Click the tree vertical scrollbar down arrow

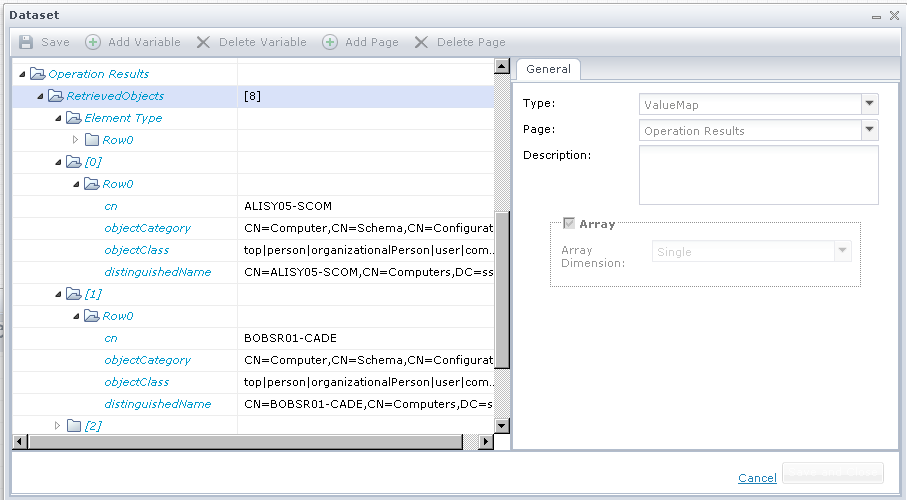(x=502, y=426)
